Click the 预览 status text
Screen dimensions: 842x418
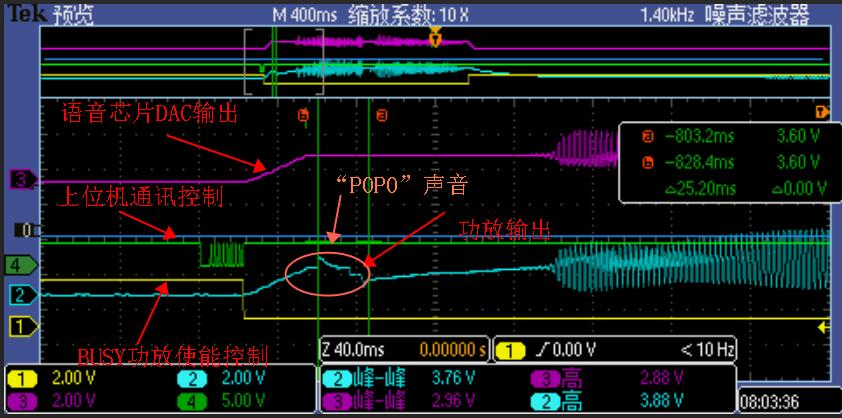pyautogui.click(x=74, y=15)
